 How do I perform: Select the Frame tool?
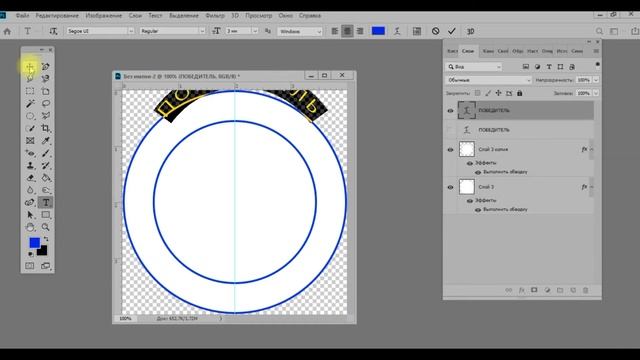[x=30, y=141]
